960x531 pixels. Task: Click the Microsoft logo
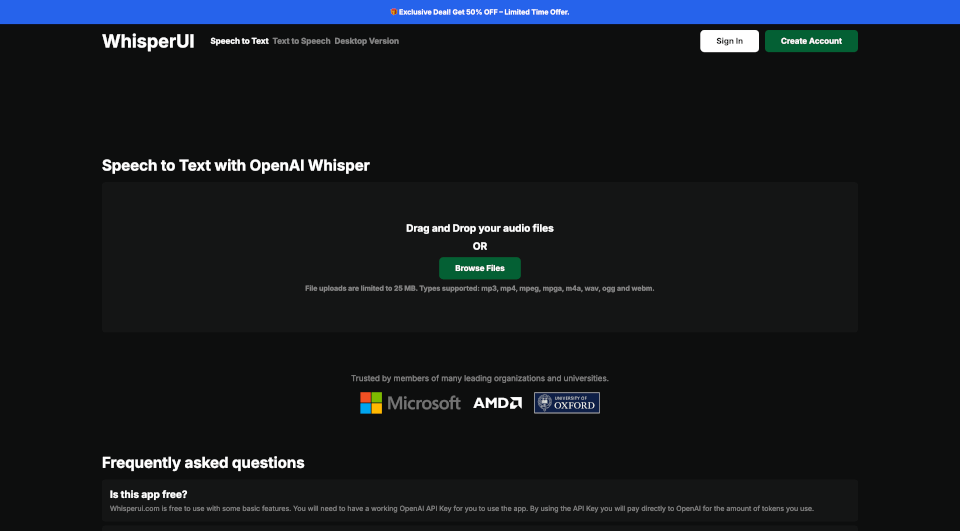tap(410, 403)
